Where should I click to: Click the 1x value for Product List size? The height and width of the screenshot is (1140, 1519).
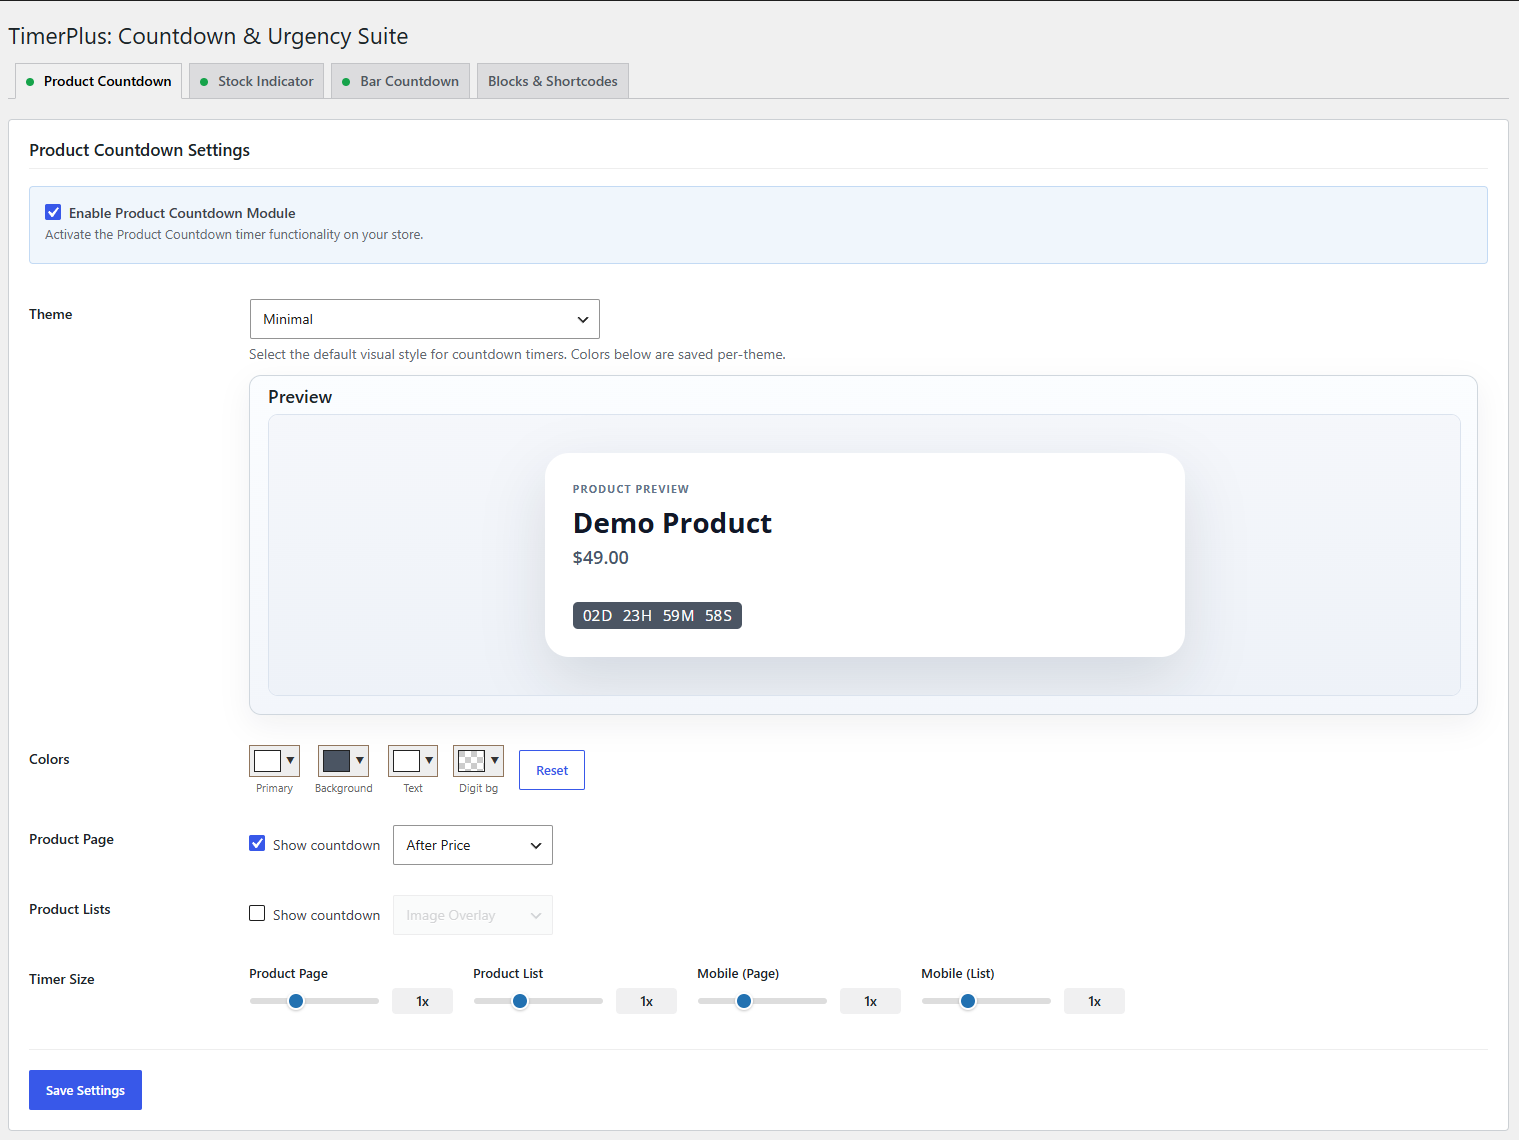point(646,1001)
